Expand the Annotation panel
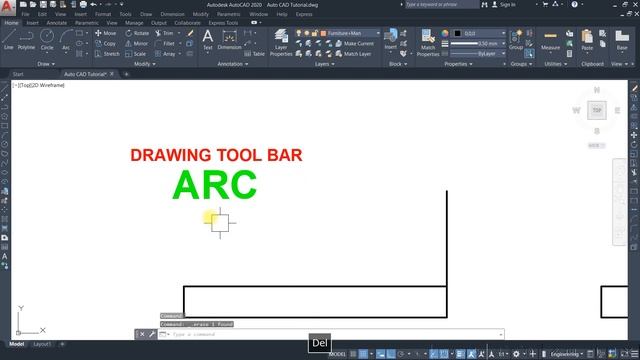Screen dimensions: 640x360 click(233, 64)
